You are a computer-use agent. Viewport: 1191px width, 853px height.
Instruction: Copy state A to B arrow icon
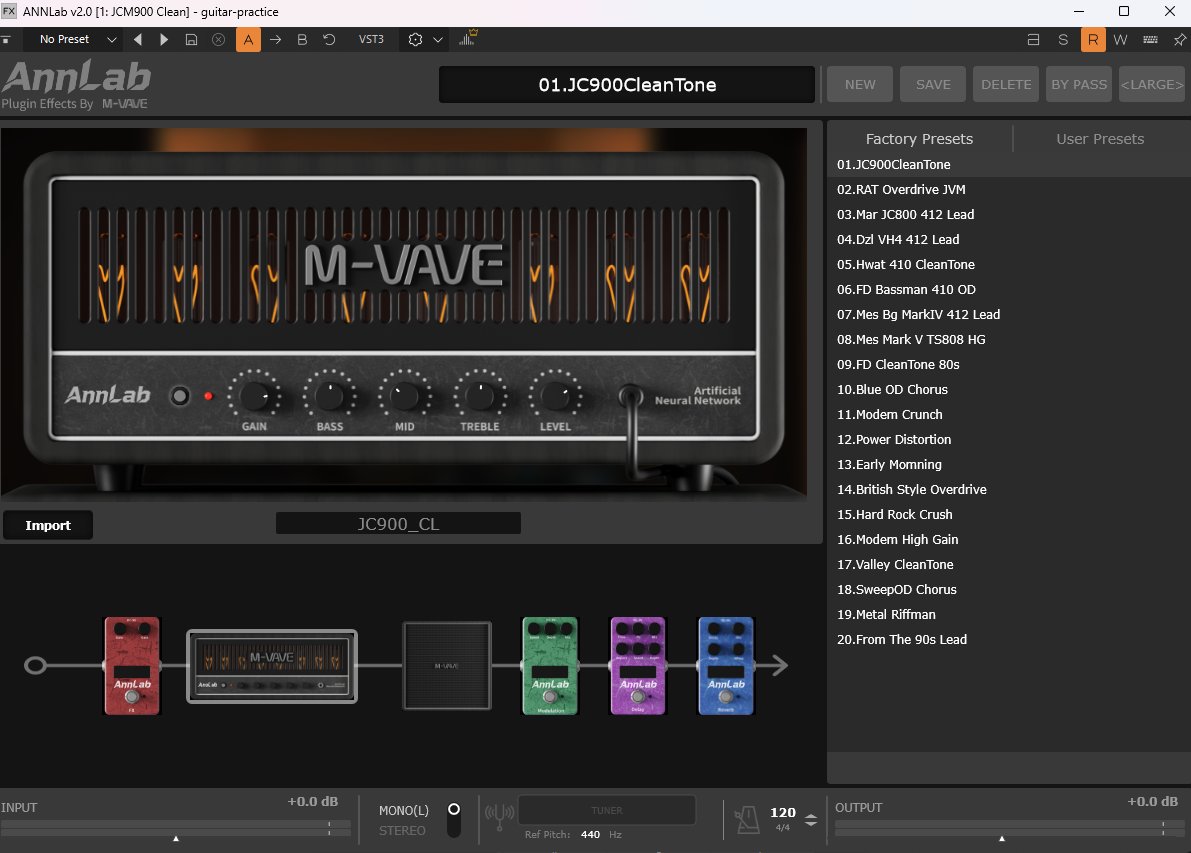(275, 39)
